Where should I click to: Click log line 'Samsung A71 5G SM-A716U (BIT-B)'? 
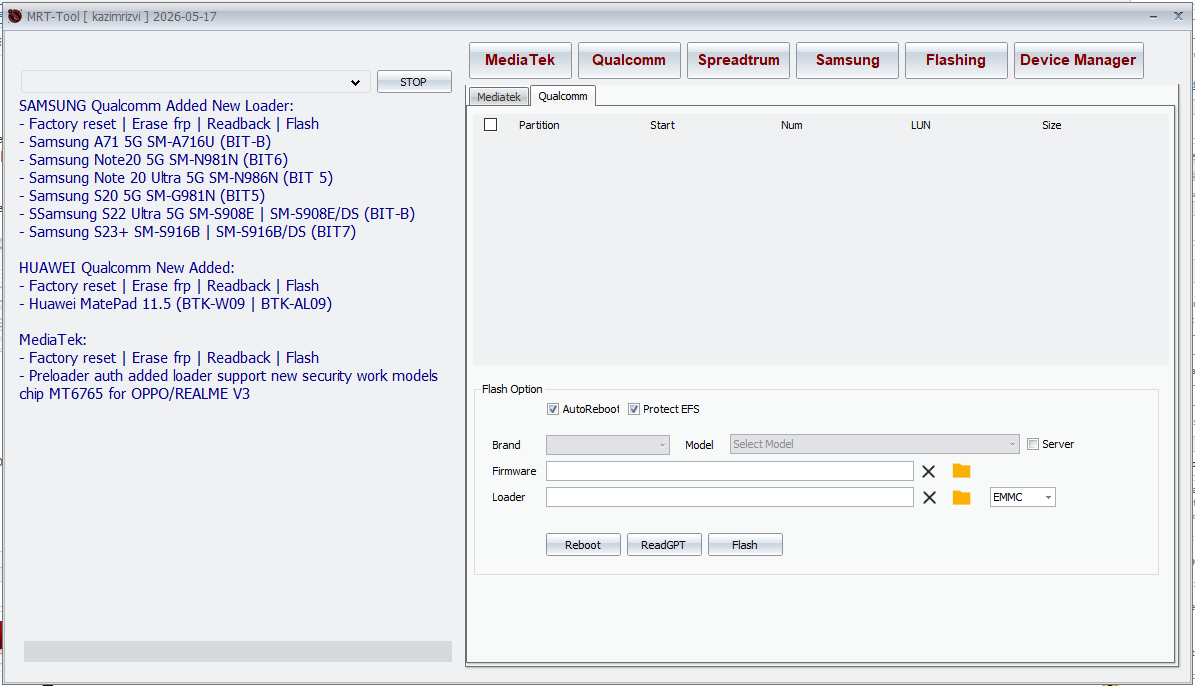145,142
